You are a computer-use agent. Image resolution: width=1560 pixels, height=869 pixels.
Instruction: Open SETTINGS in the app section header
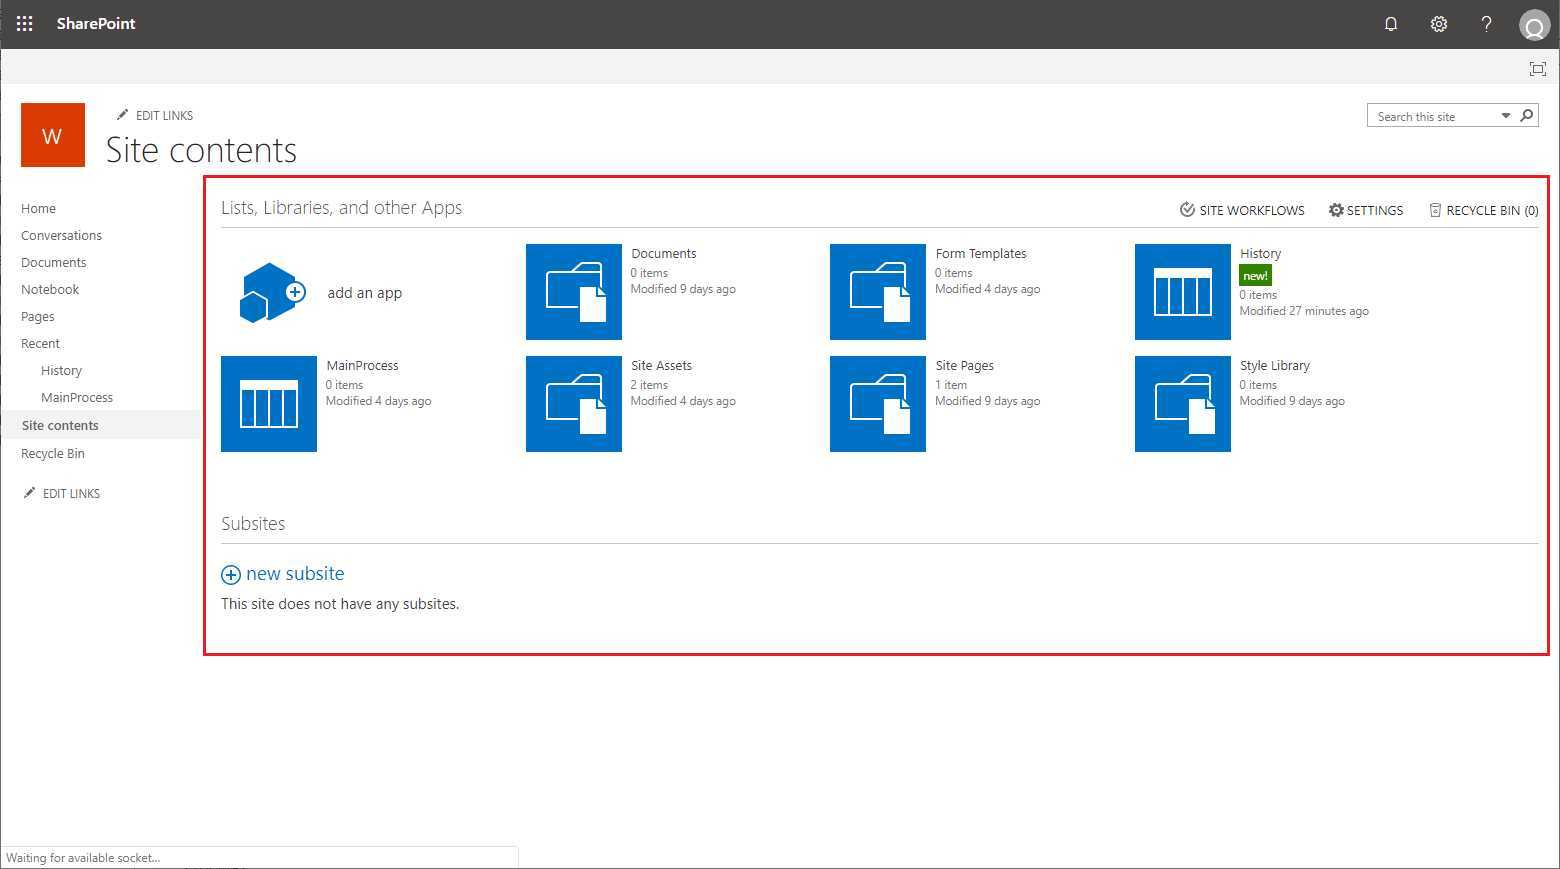(x=1366, y=210)
